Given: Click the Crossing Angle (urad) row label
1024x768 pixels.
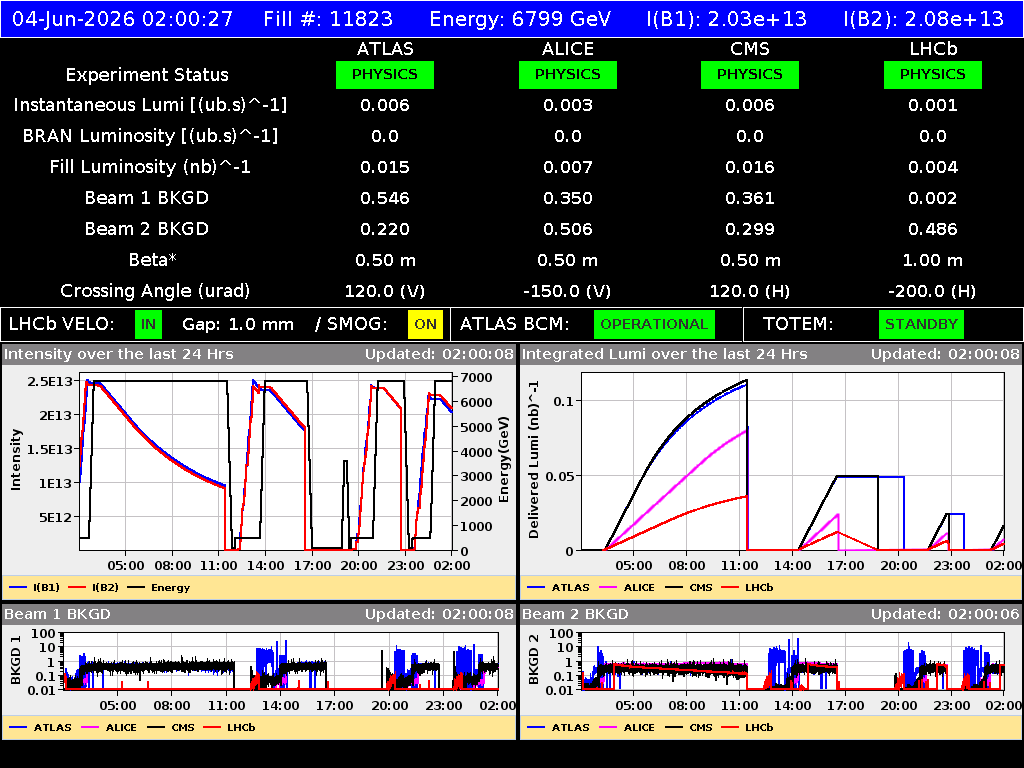Looking at the screenshot, I should 155,291.
